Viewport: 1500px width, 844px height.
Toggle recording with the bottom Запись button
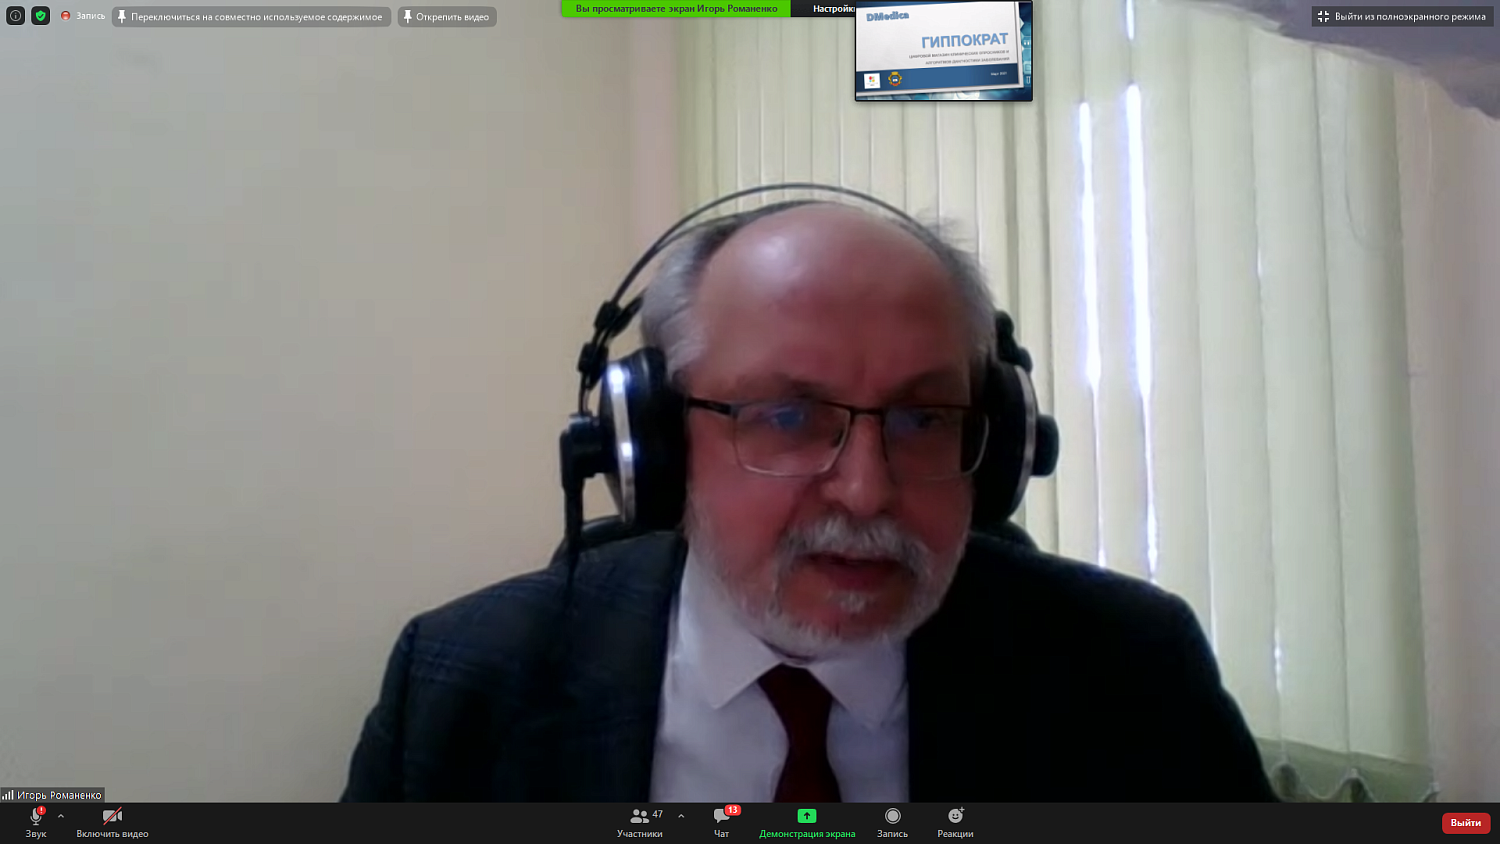point(892,822)
